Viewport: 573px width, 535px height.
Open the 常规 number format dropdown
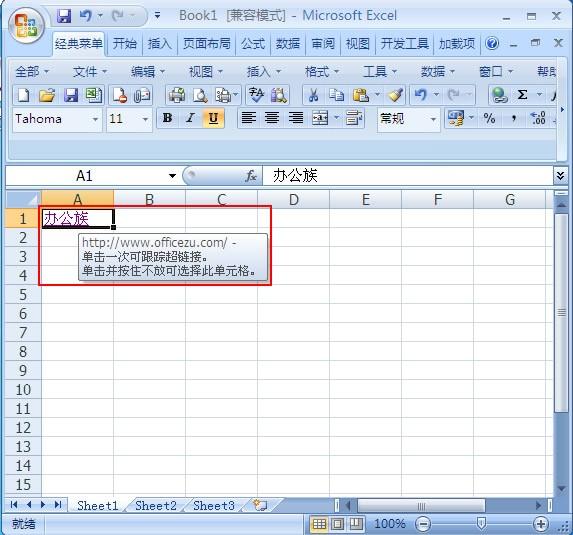(x=433, y=119)
